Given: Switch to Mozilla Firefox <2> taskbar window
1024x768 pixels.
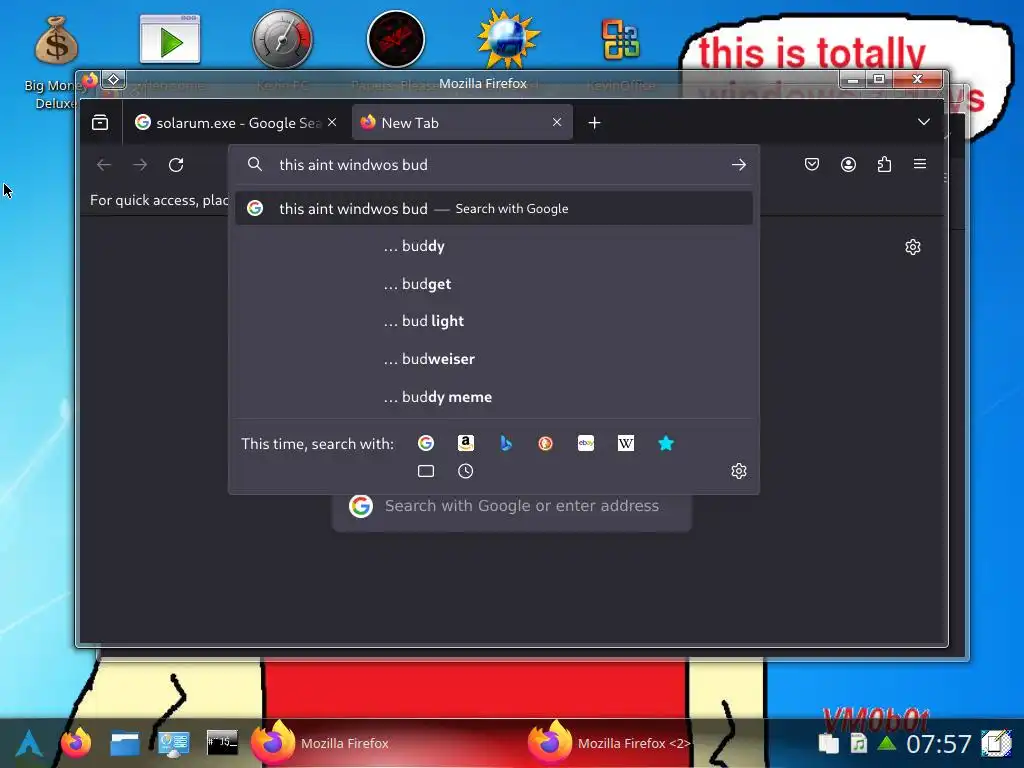Looking at the screenshot, I should (611, 743).
